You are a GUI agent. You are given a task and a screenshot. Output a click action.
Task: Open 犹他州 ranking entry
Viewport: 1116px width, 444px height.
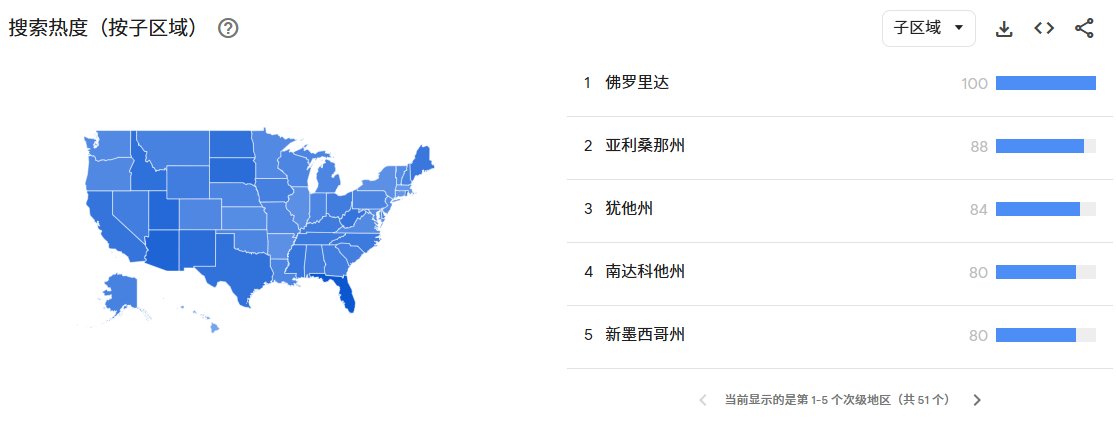click(x=629, y=209)
